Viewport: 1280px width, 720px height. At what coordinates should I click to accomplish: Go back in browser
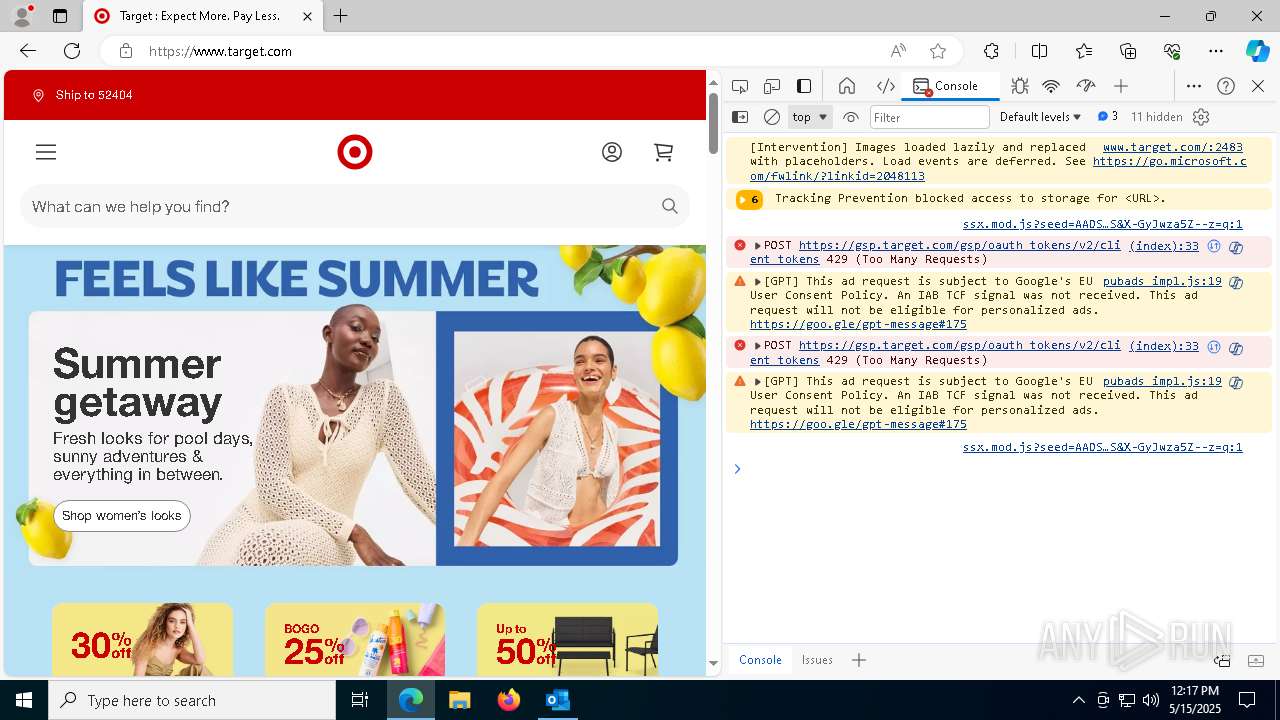(28, 51)
